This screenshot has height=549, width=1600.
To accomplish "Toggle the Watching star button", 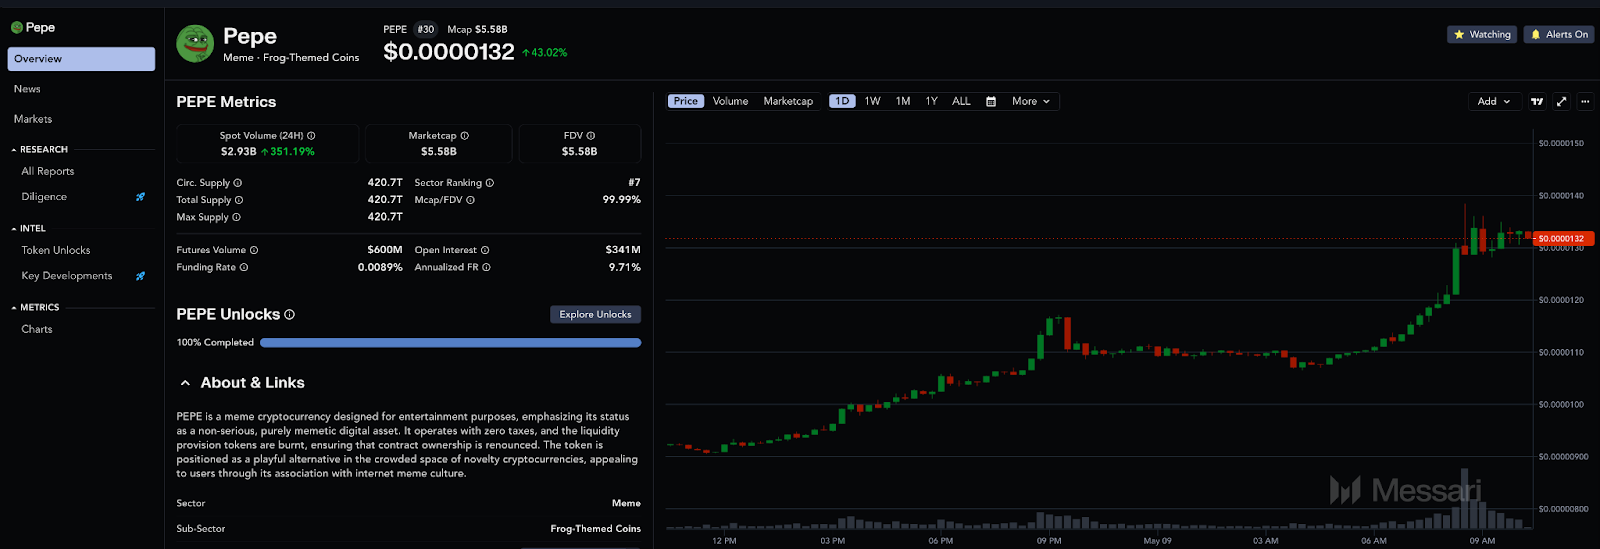I will [x=1482, y=34].
